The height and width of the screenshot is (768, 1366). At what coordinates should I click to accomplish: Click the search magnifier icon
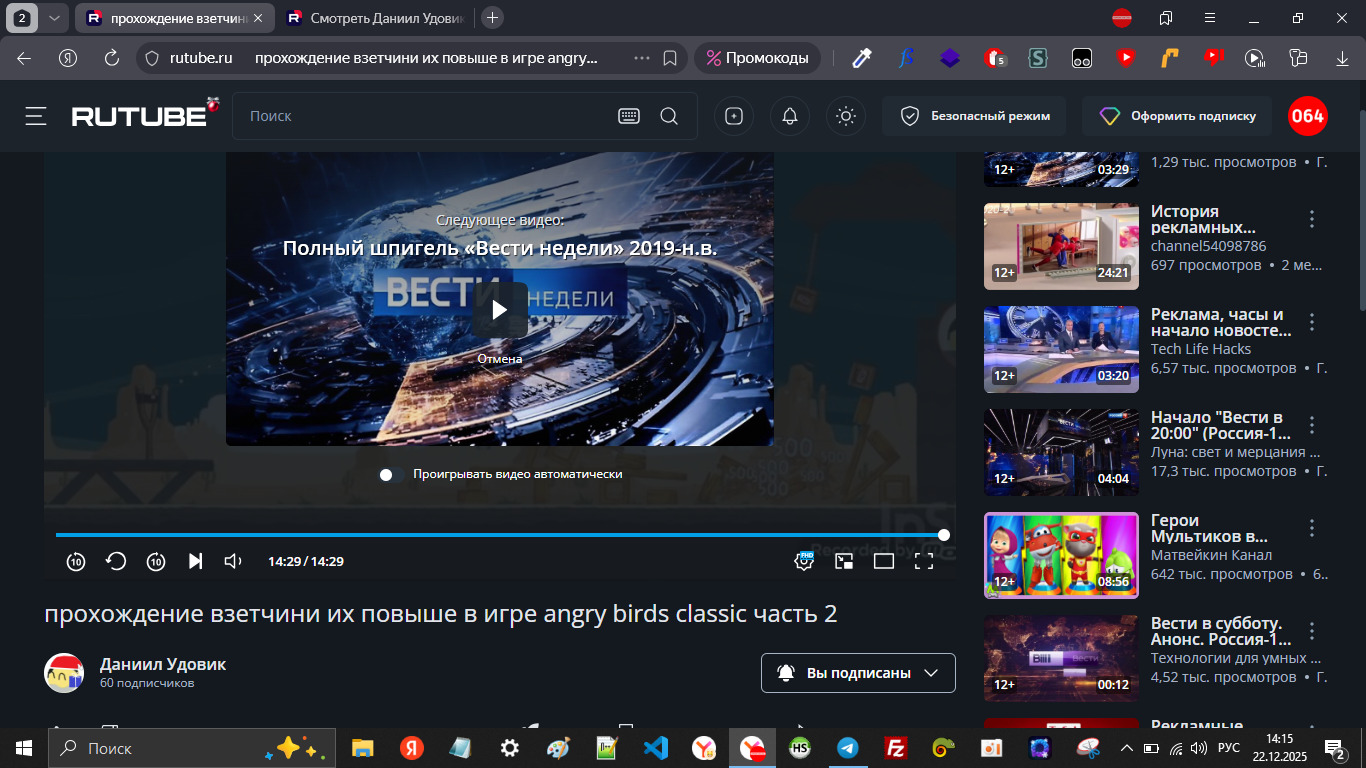coord(669,116)
